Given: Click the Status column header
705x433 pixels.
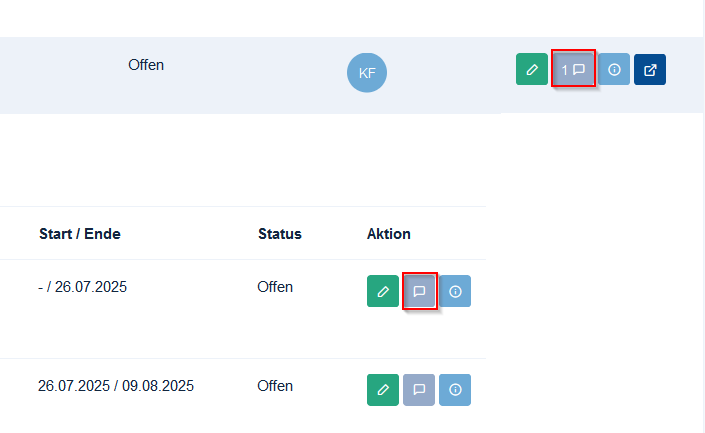Looking at the screenshot, I should point(280,234).
